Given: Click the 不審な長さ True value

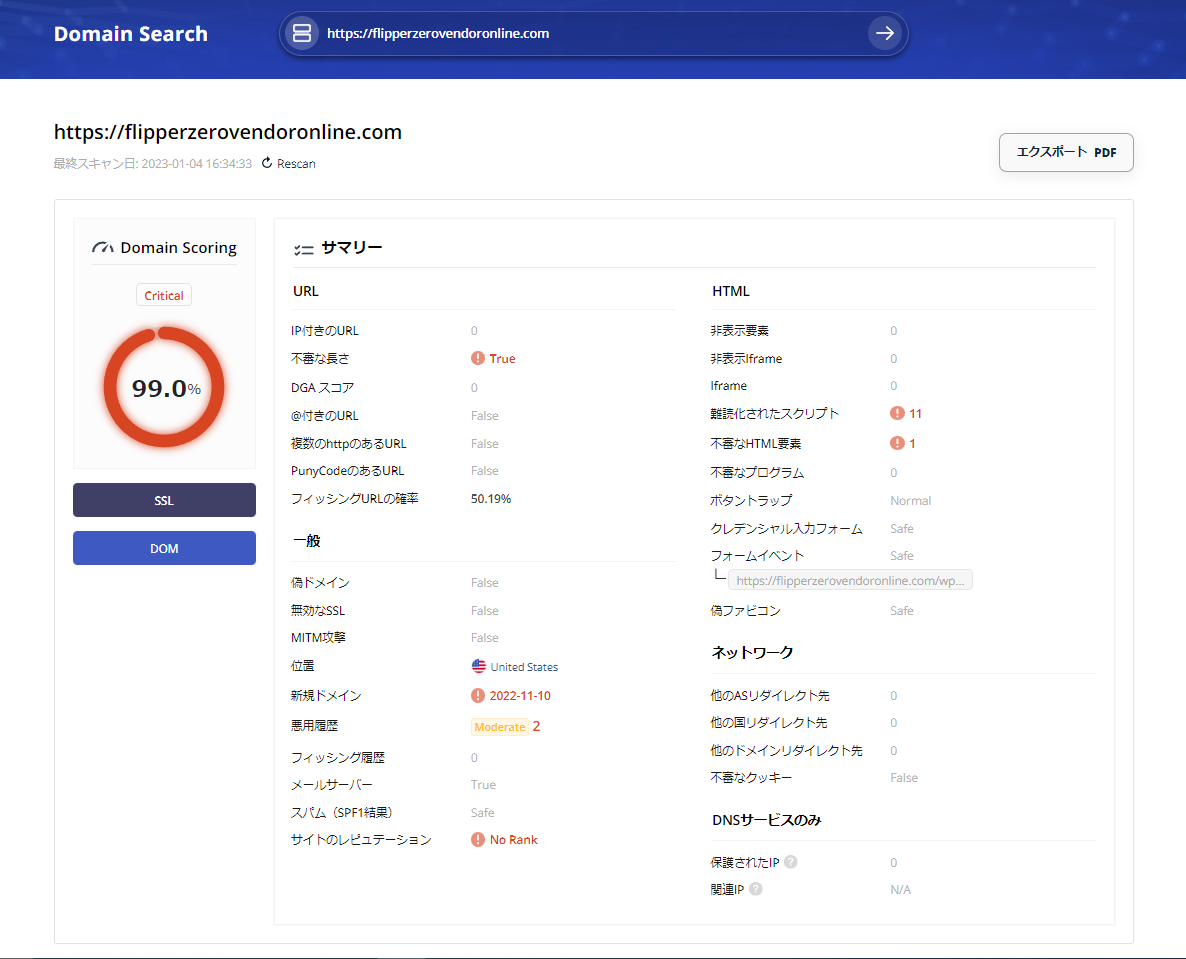Looking at the screenshot, I should click(x=502, y=358).
